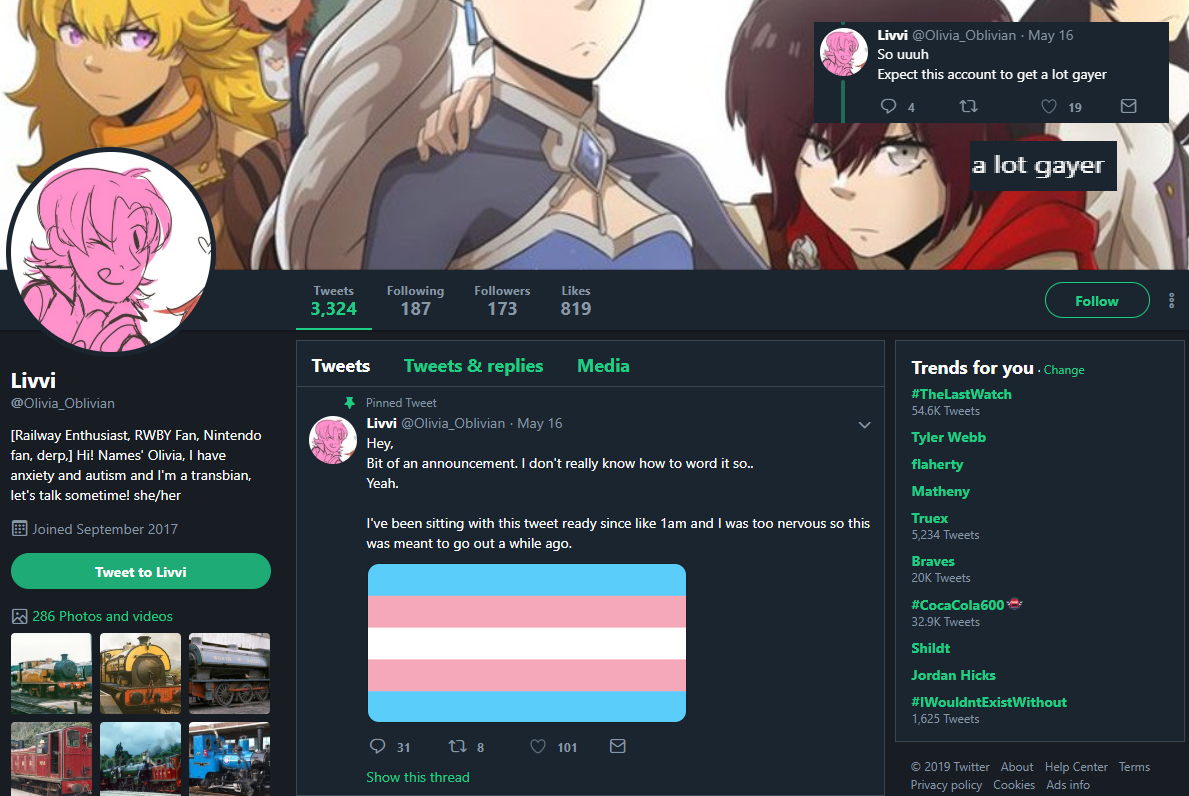1189x796 pixels.
Task: Like the pinned tweet with 101 likes
Action: pos(538,747)
